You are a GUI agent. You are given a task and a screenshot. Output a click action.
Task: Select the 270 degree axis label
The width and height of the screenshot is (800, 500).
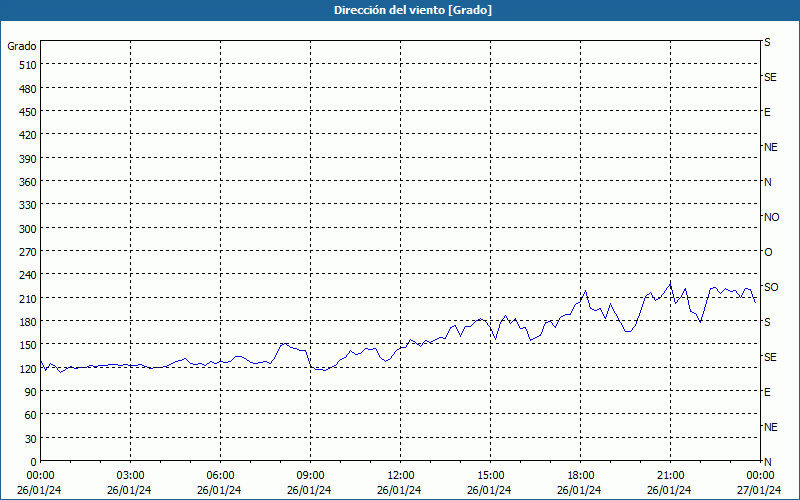pyautogui.click(x=29, y=252)
